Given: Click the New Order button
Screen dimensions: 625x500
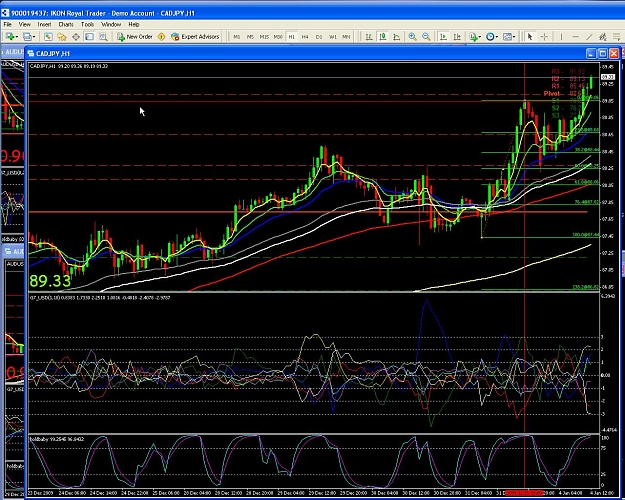Looking at the screenshot, I should tap(135, 37).
